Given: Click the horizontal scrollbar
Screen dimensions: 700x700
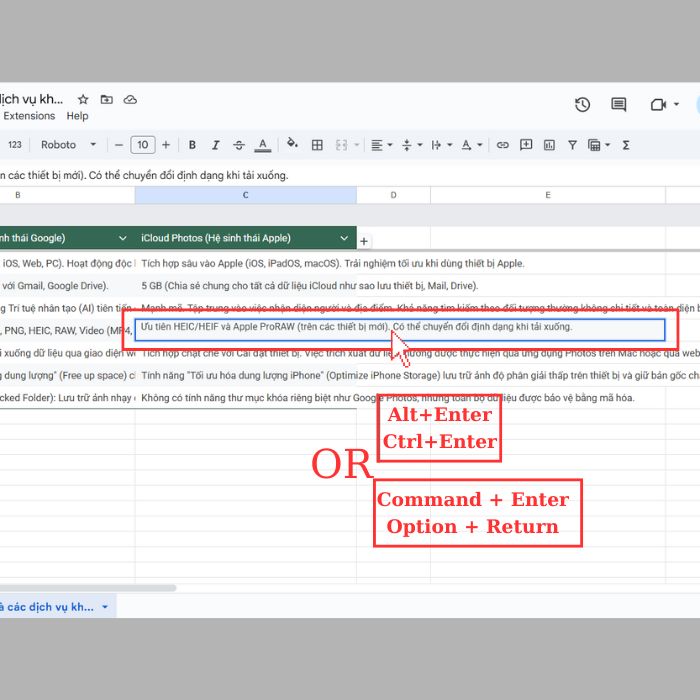Looking at the screenshot, I should [88, 588].
